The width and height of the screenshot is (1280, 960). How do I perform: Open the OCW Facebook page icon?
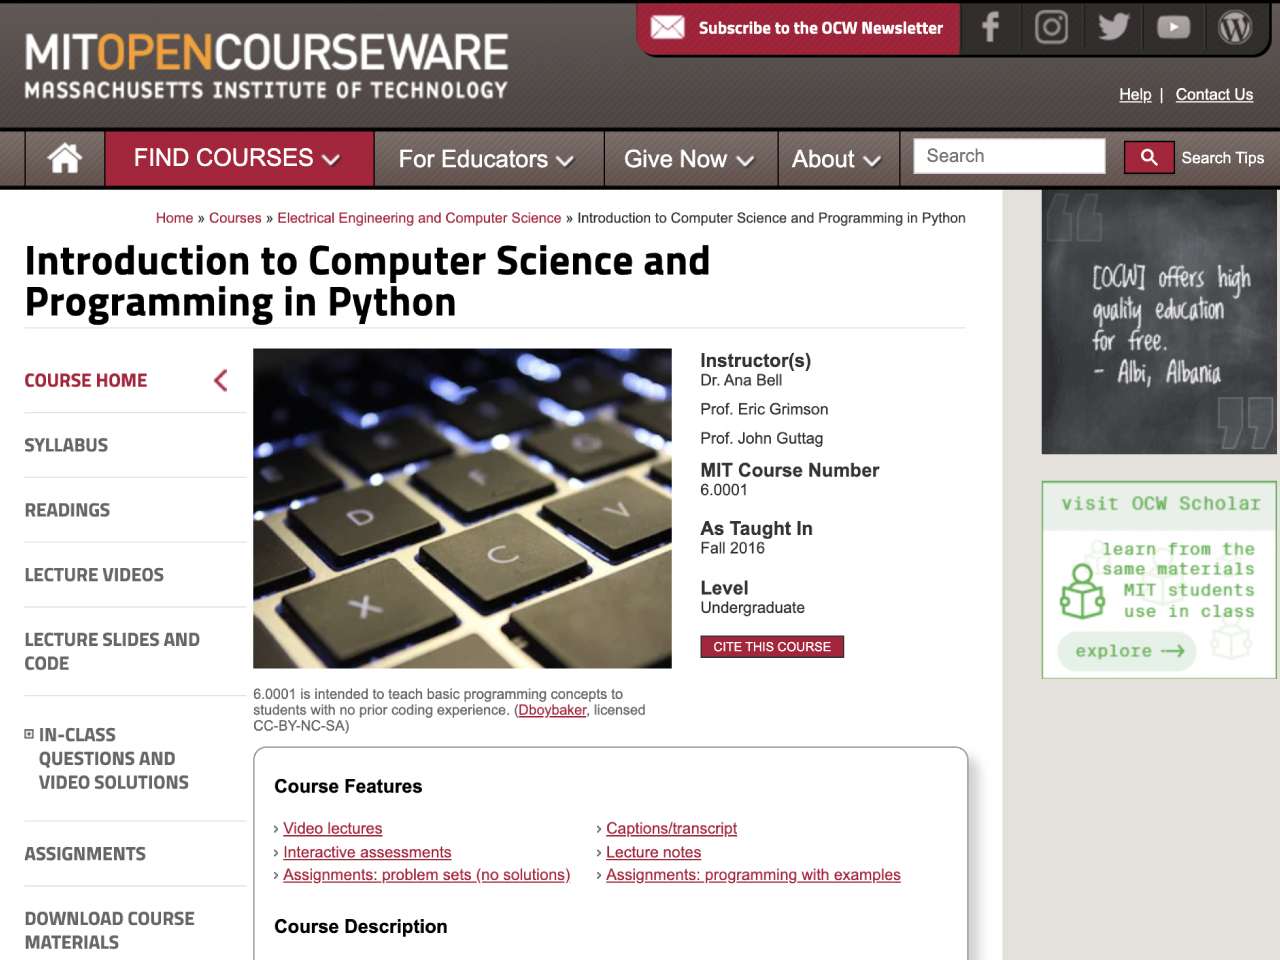(990, 27)
